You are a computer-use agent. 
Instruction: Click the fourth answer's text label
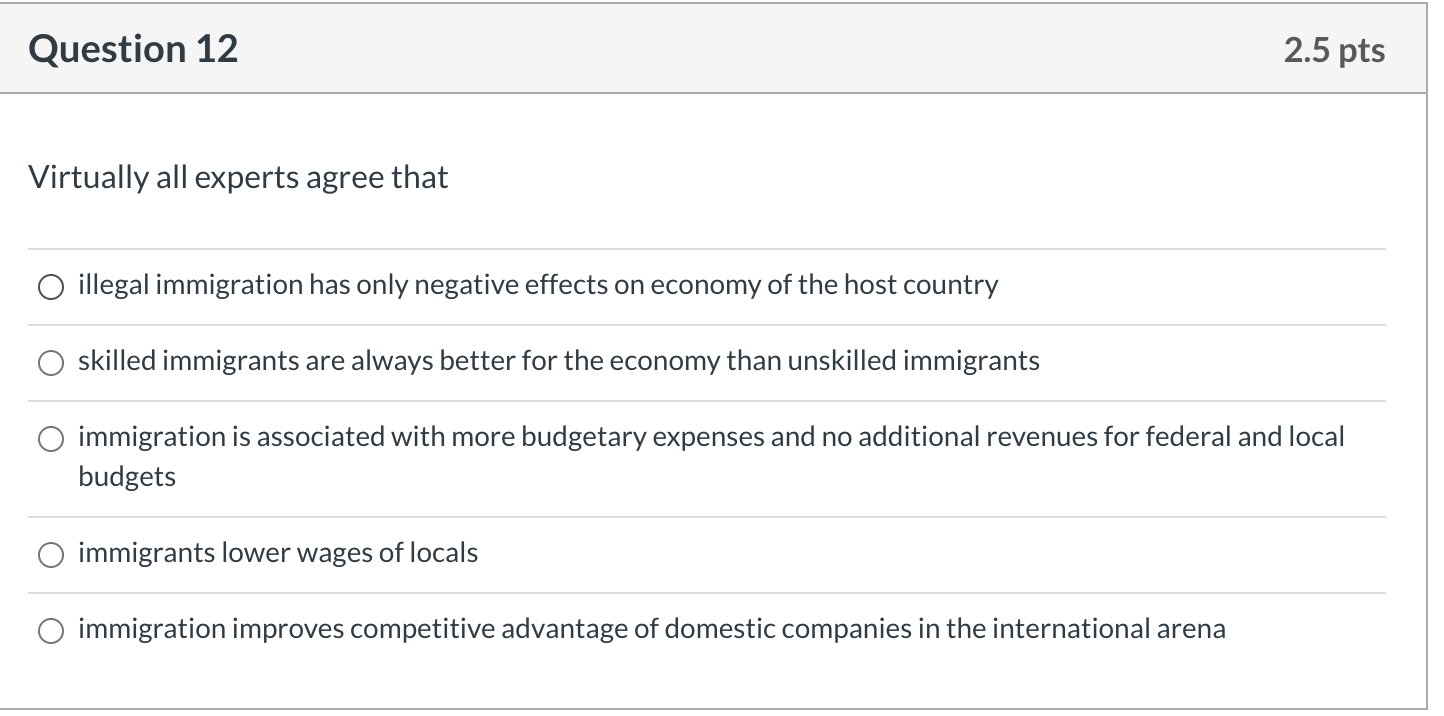click(x=277, y=552)
